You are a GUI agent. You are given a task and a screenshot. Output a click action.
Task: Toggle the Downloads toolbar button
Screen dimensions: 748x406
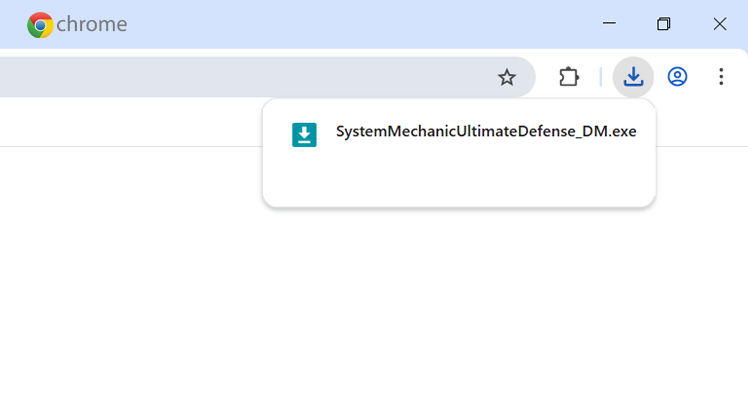633,77
